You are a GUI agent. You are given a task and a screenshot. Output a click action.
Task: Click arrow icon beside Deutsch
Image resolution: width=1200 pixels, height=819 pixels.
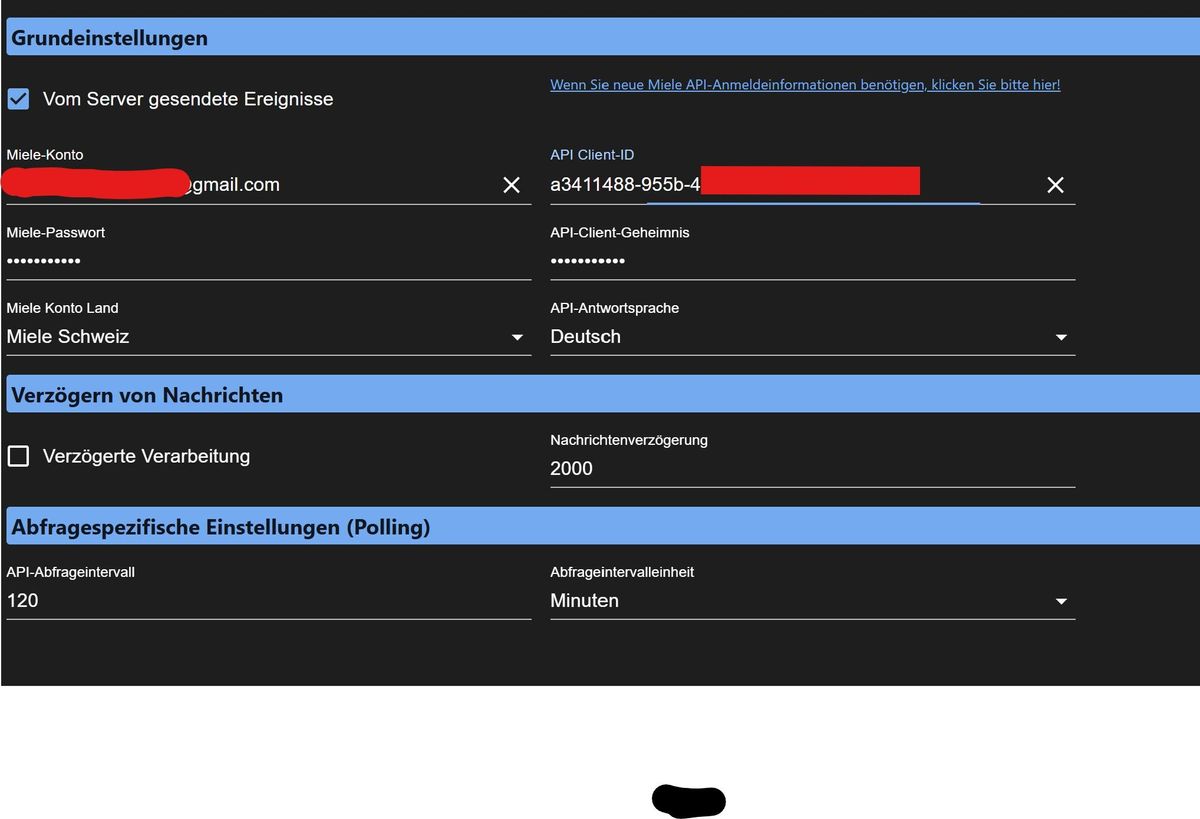pos(1061,338)
